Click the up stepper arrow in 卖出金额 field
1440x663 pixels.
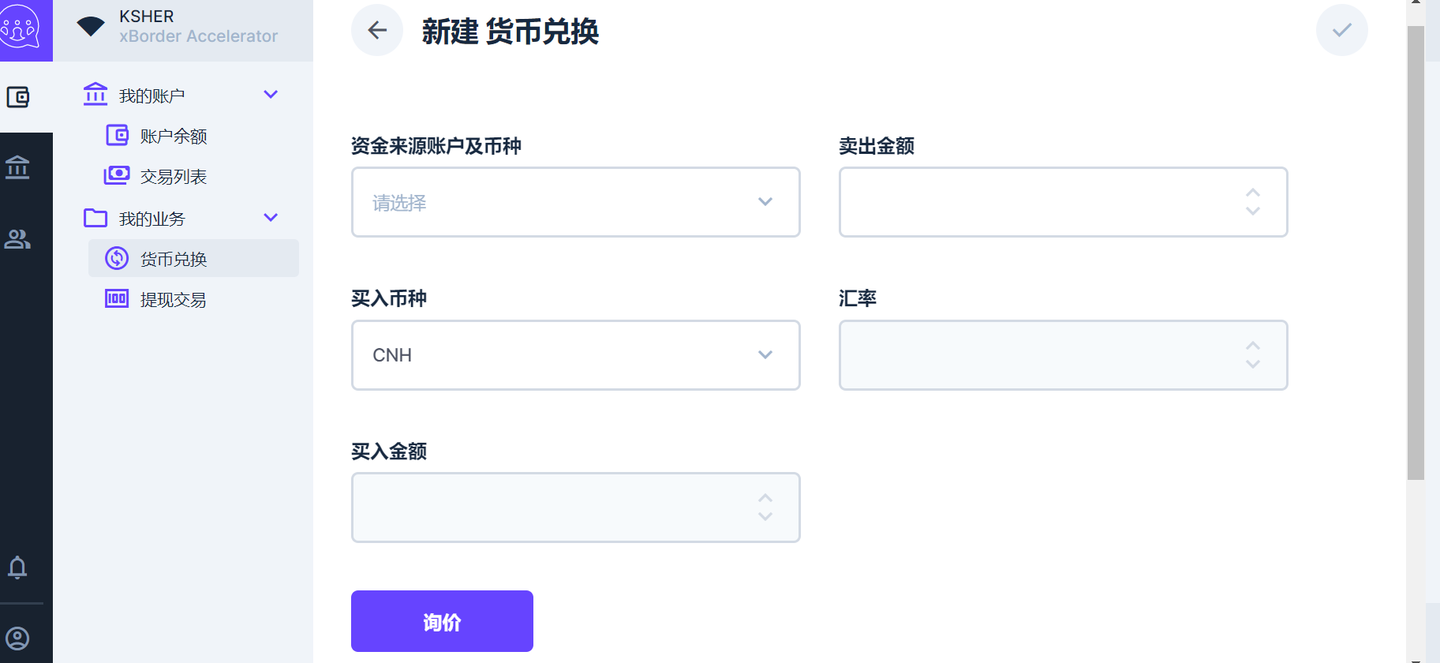(1252, 193)
